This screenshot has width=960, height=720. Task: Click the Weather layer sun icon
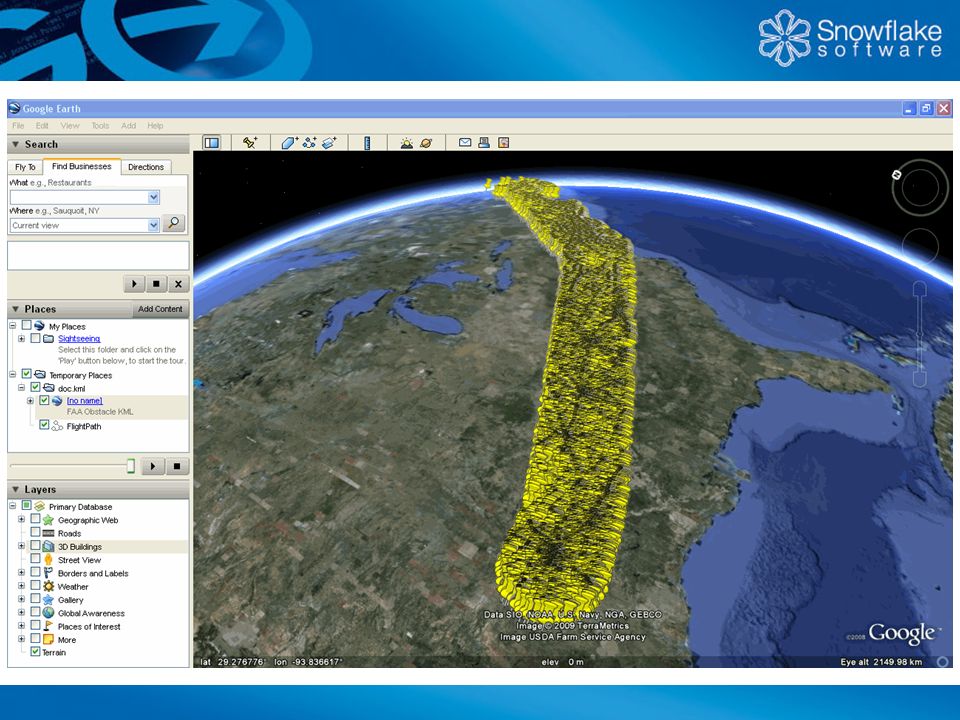coord(48,586)
